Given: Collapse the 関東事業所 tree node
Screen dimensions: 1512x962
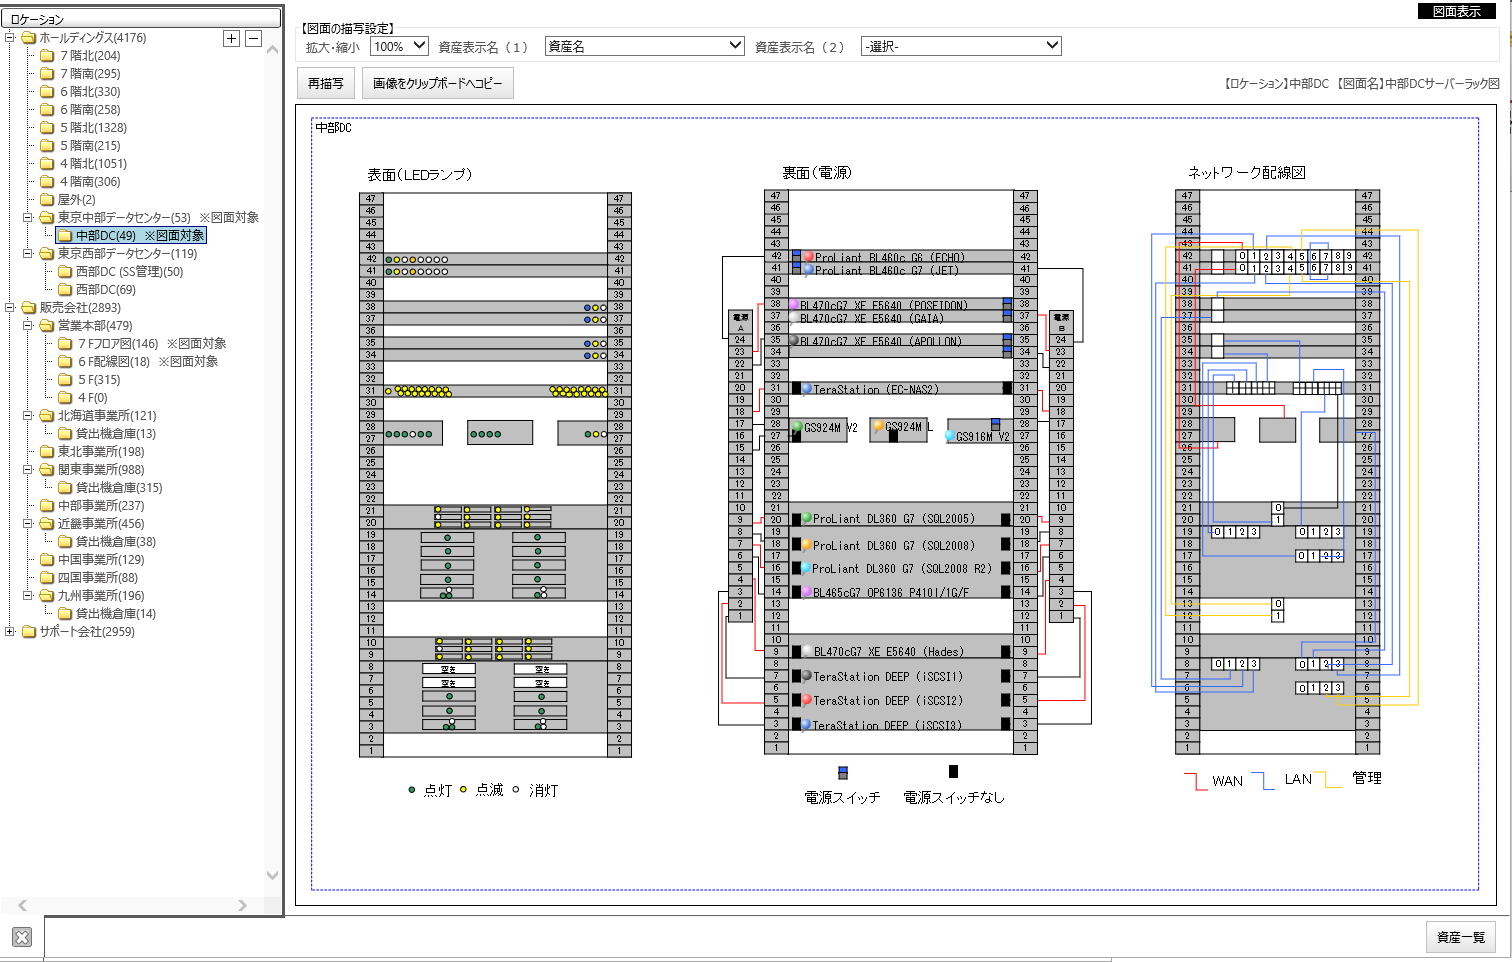Looking at the screenshot, I should pyautogui.click(x=28, y=470).
